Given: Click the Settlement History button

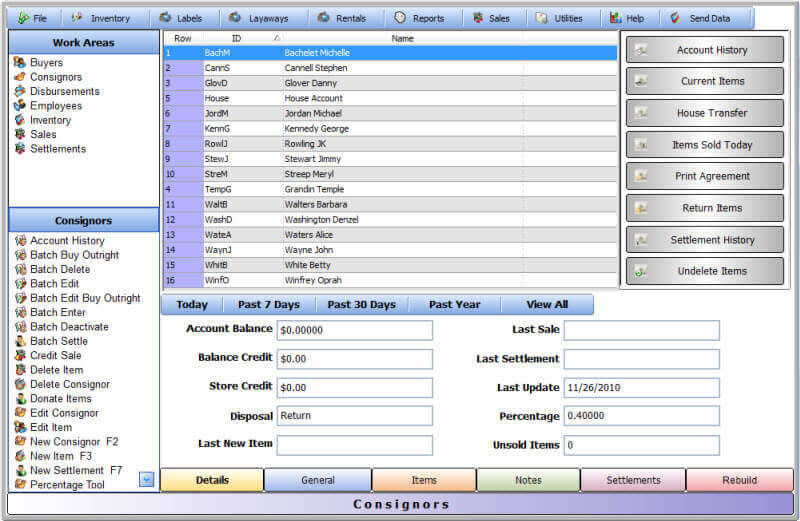Looking at the screenshot, I should point(705,239).
